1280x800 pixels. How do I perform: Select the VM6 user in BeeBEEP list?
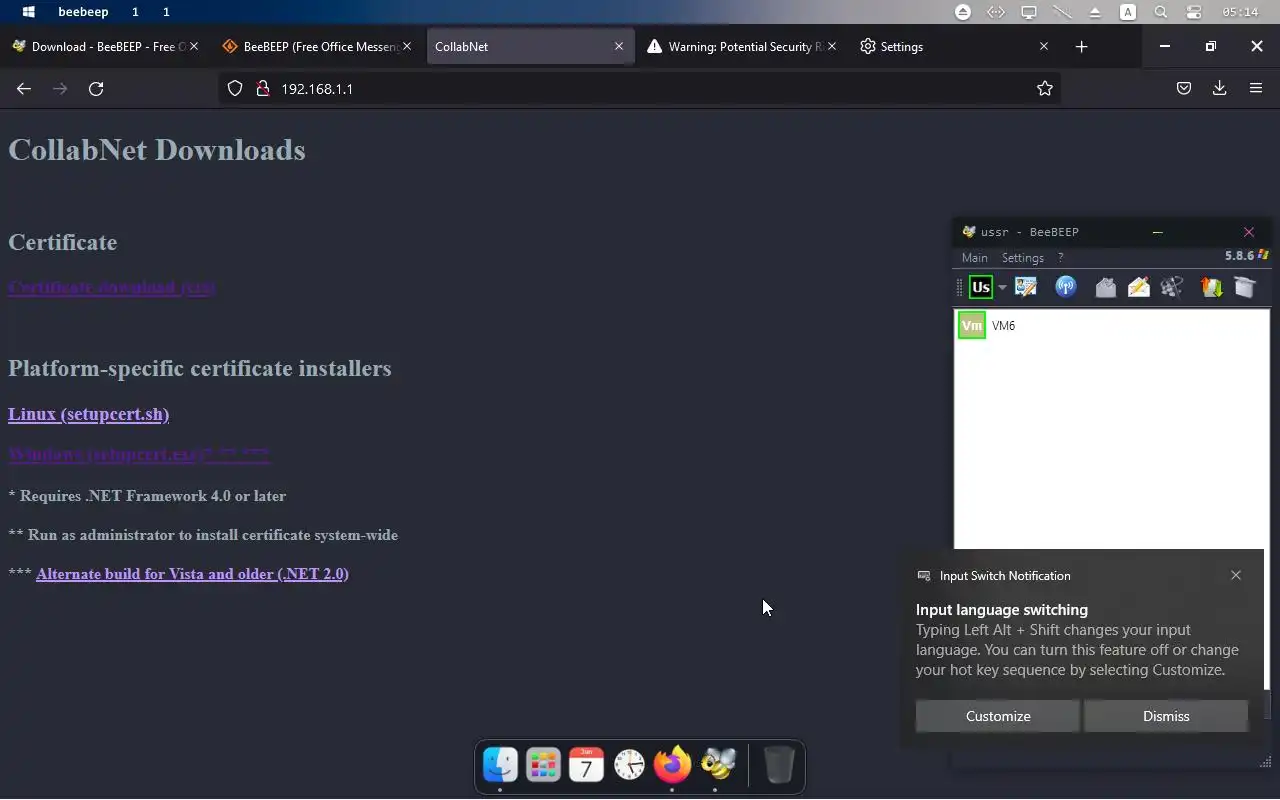(1111, 326)
